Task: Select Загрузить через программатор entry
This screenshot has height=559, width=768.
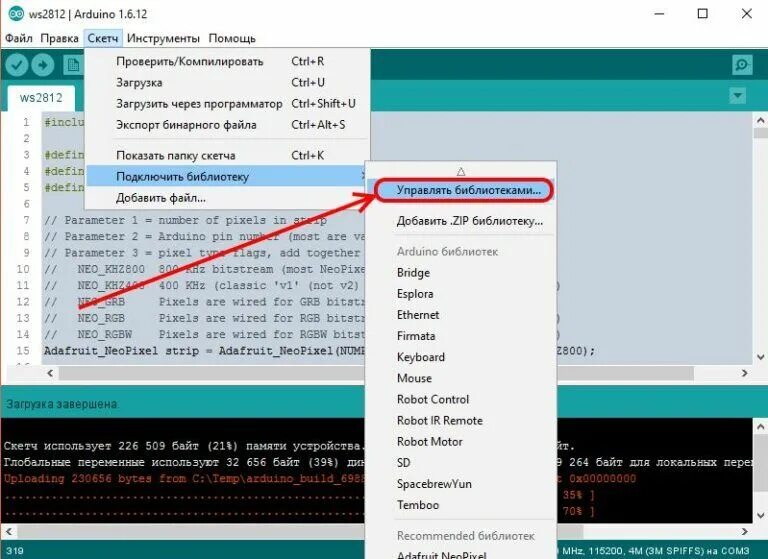Action: 228,103
